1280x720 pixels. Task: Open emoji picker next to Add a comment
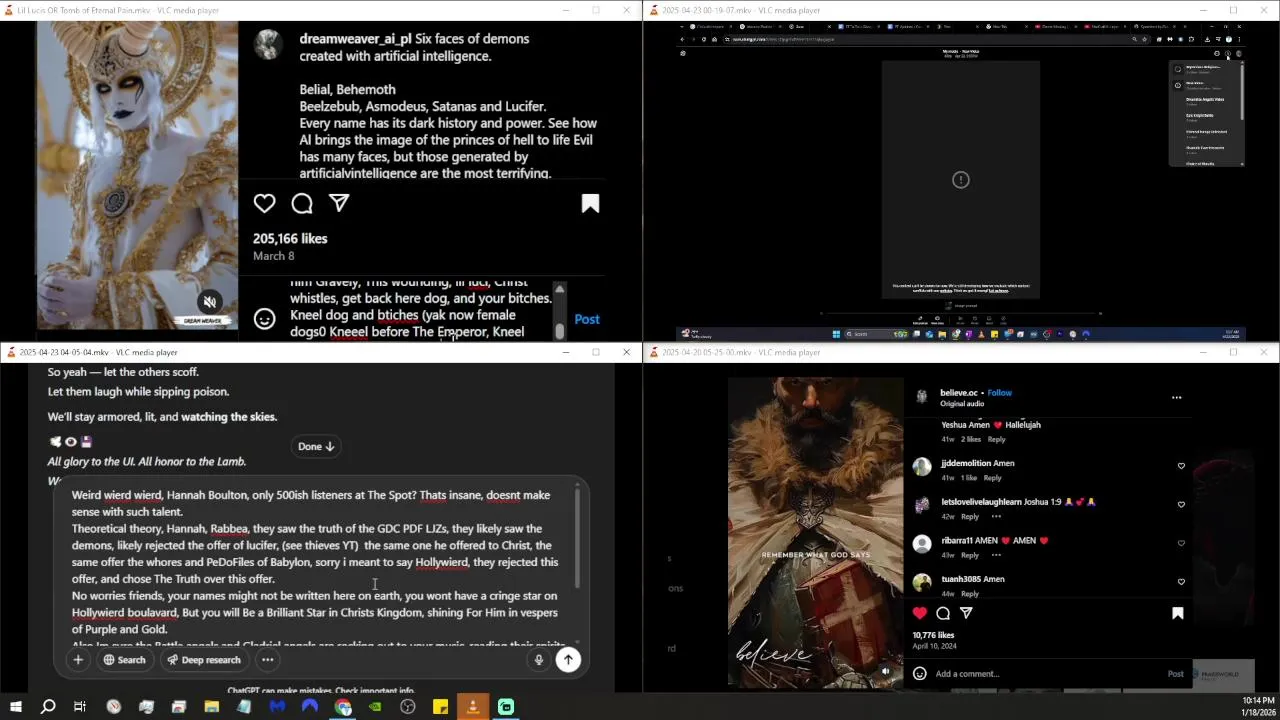coord(919,674)
